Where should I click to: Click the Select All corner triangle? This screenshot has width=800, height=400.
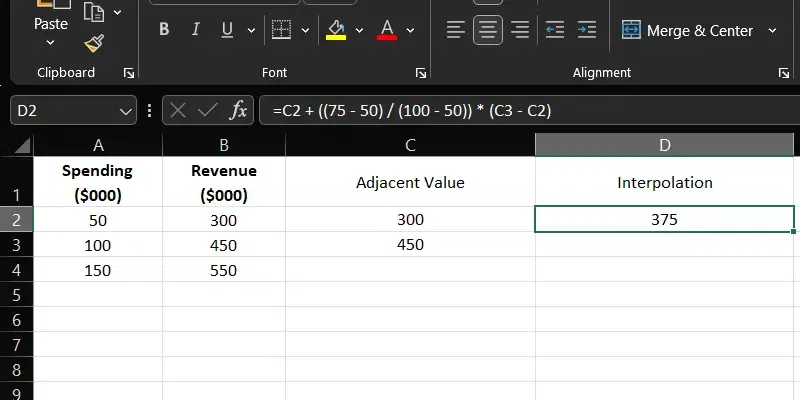pos(23,145)
